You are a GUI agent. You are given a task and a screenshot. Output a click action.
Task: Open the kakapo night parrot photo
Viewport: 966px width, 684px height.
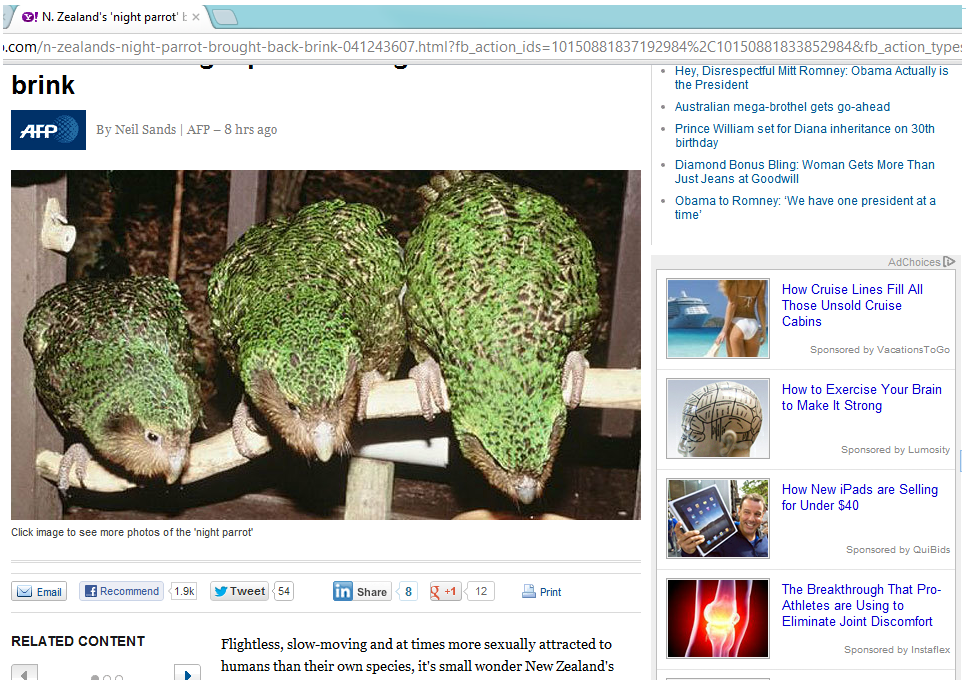coord(326,345)
